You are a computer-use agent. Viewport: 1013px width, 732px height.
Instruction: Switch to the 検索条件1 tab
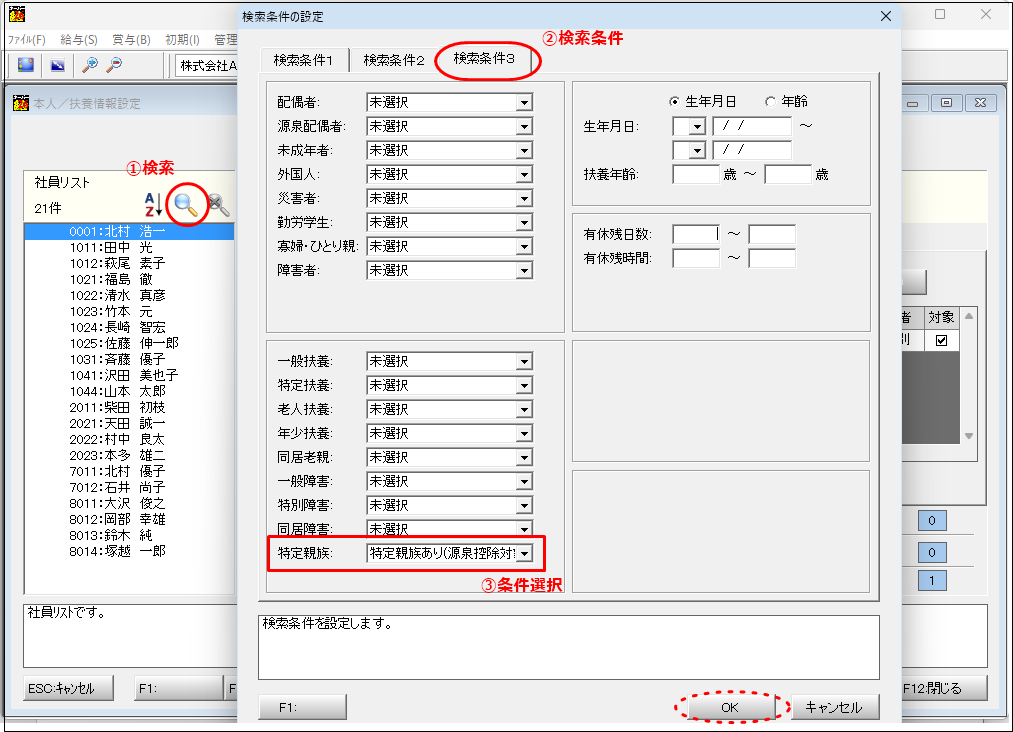304,60
